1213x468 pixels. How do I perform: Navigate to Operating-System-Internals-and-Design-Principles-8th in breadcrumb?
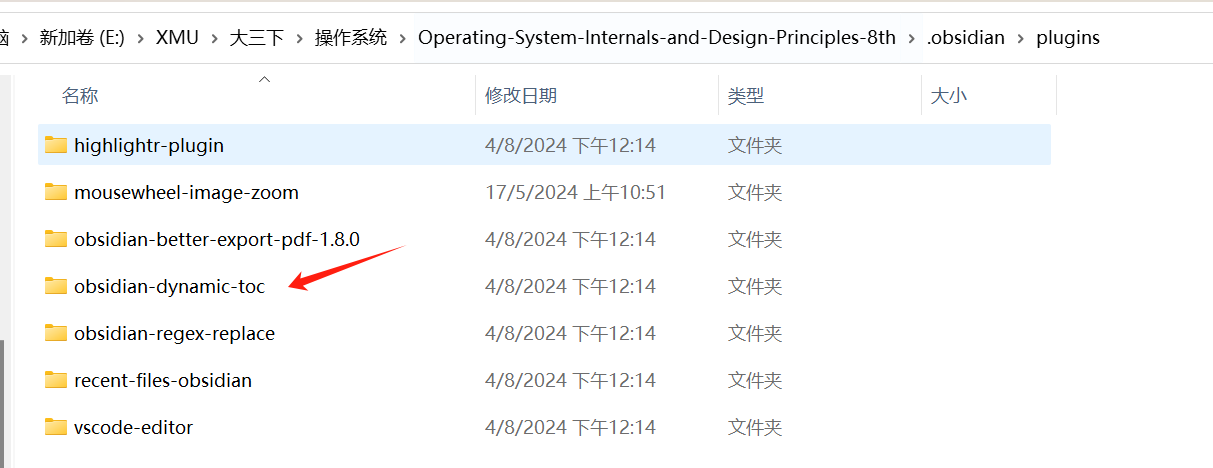(657, 38)
